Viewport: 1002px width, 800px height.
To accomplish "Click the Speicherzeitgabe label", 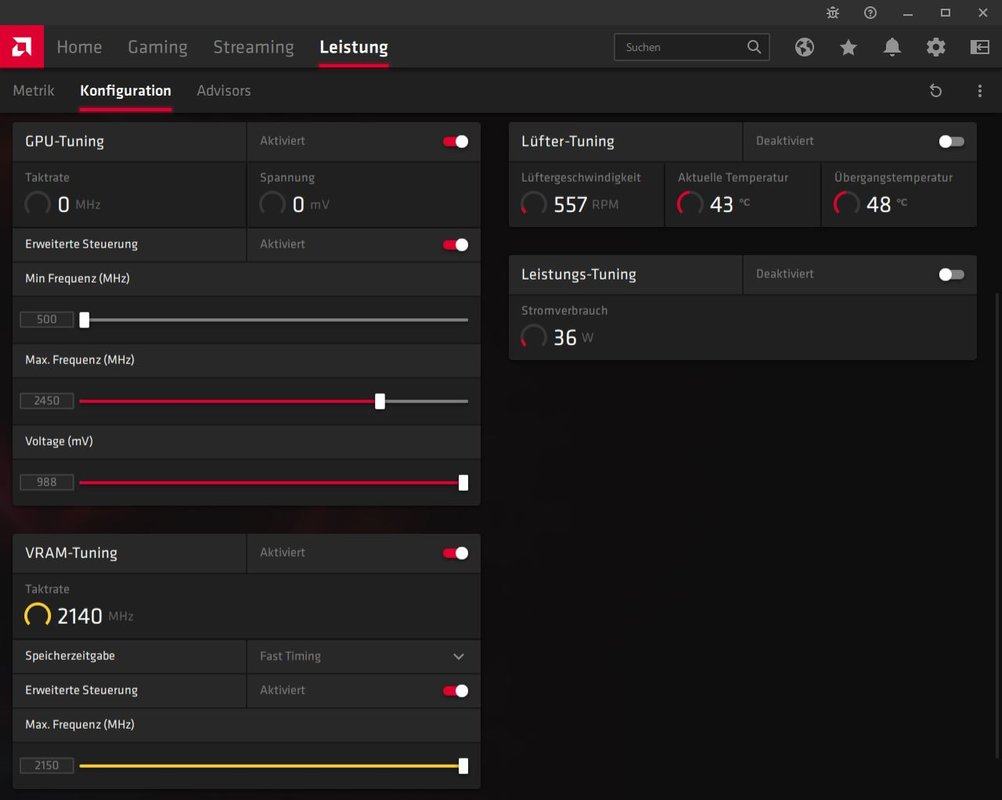I will [70, 656].
